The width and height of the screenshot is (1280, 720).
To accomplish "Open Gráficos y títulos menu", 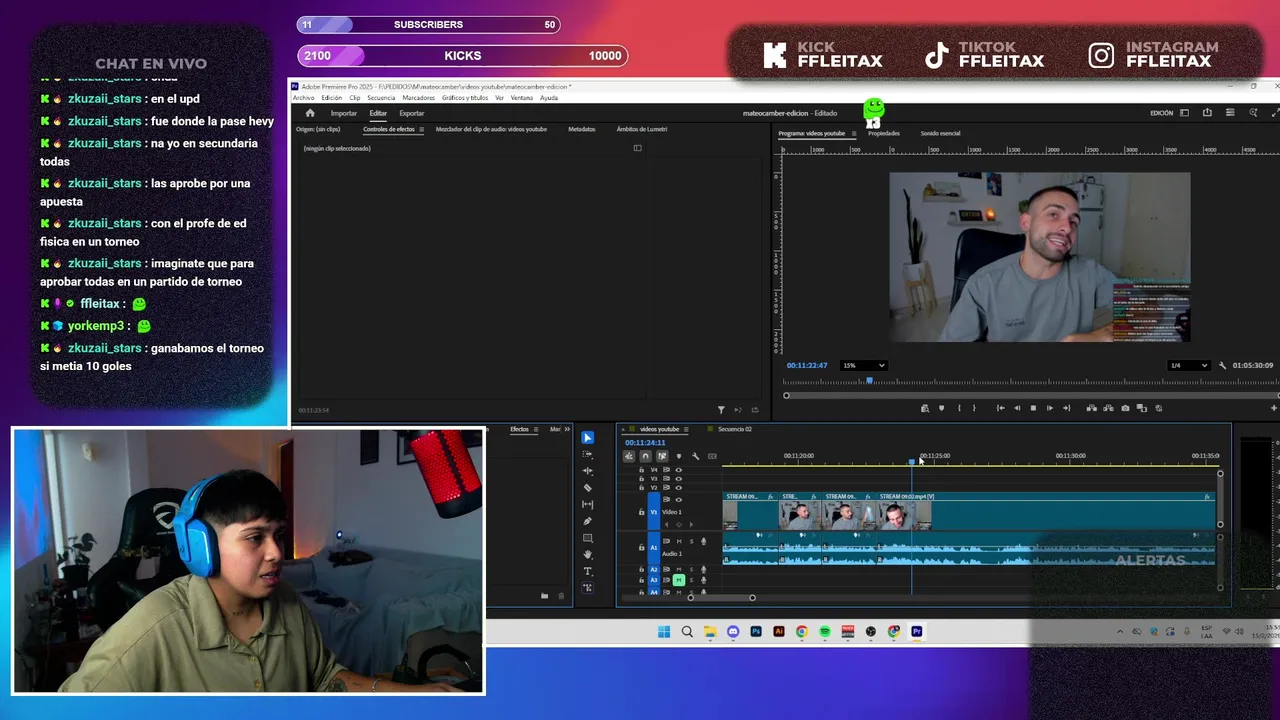I will coord(465,98).
